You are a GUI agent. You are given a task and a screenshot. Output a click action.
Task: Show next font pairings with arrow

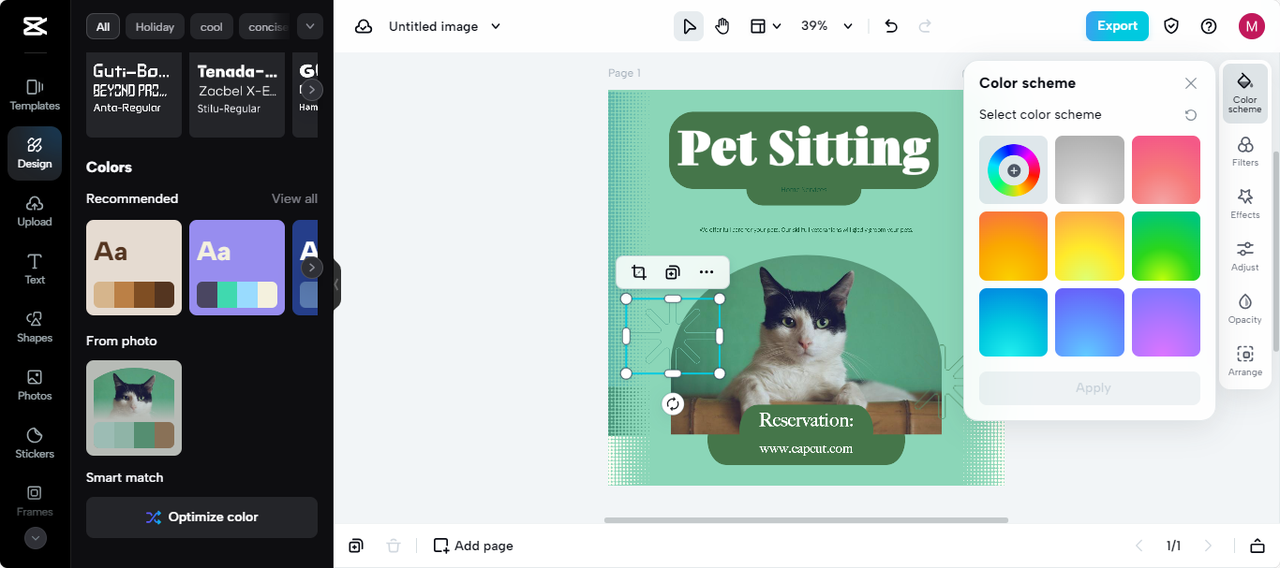pos(312,89)
